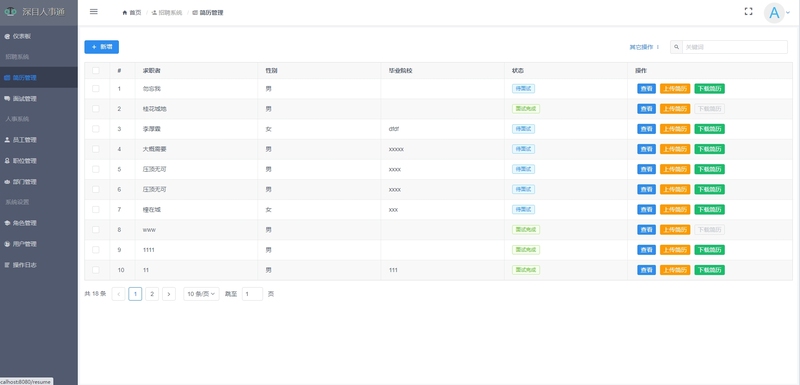Collapse the sidebar with the hamburger icon
The image size is (800, 385).
point(93,12)
